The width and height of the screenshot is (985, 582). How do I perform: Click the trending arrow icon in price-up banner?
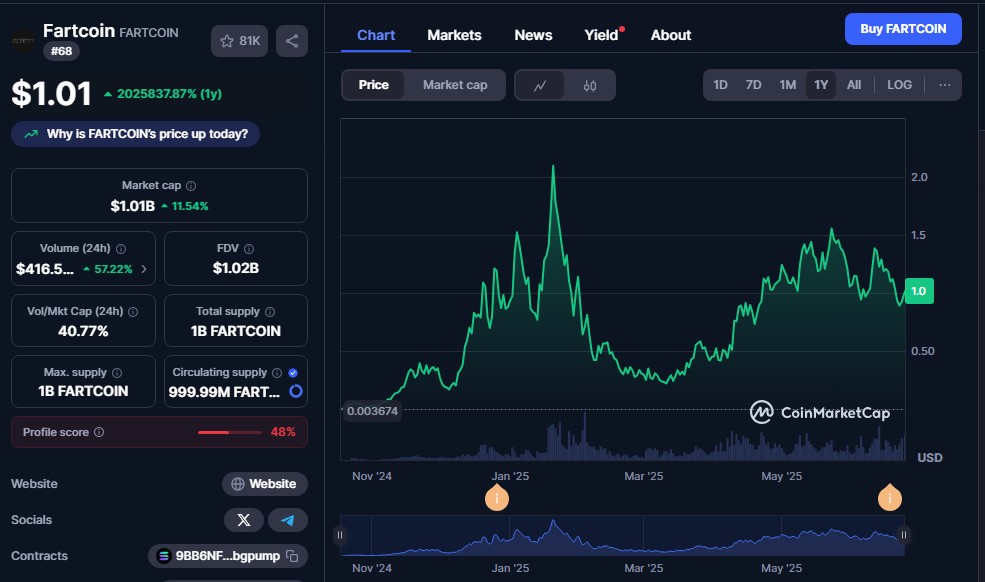(31, 134)
